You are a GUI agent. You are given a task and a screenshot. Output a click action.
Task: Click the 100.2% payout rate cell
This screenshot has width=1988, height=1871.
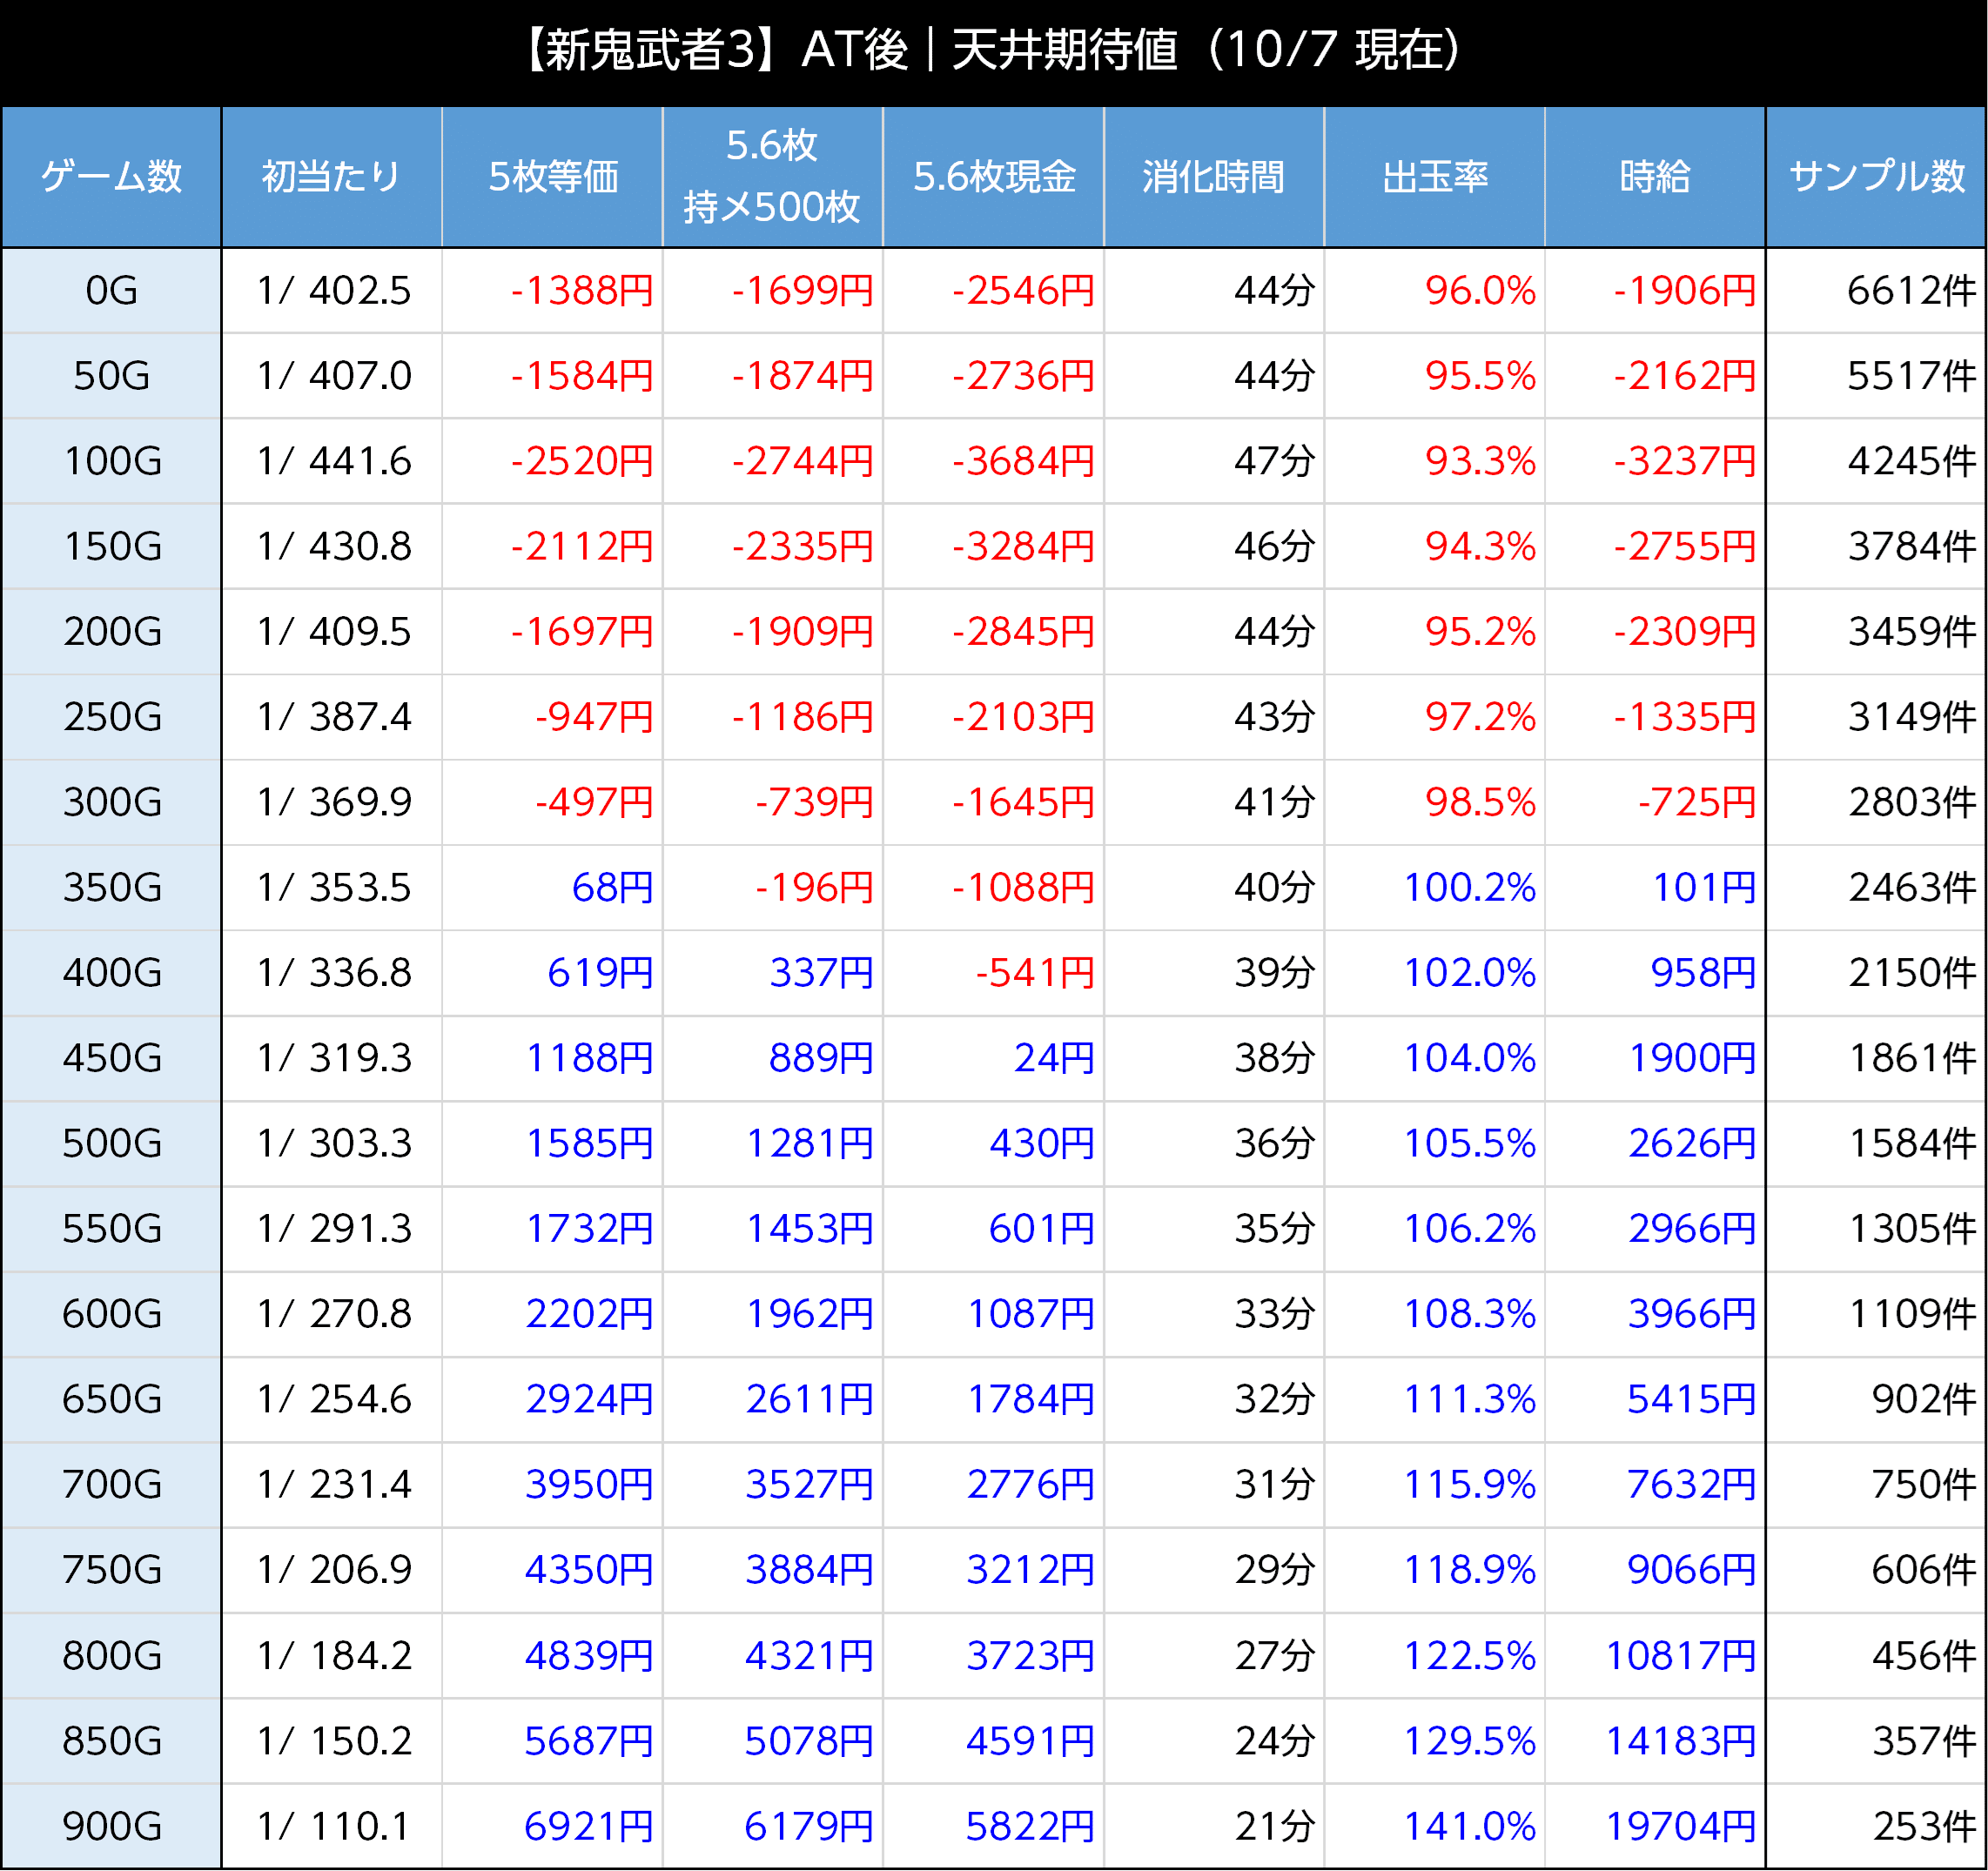click(x=1468, y=888)
